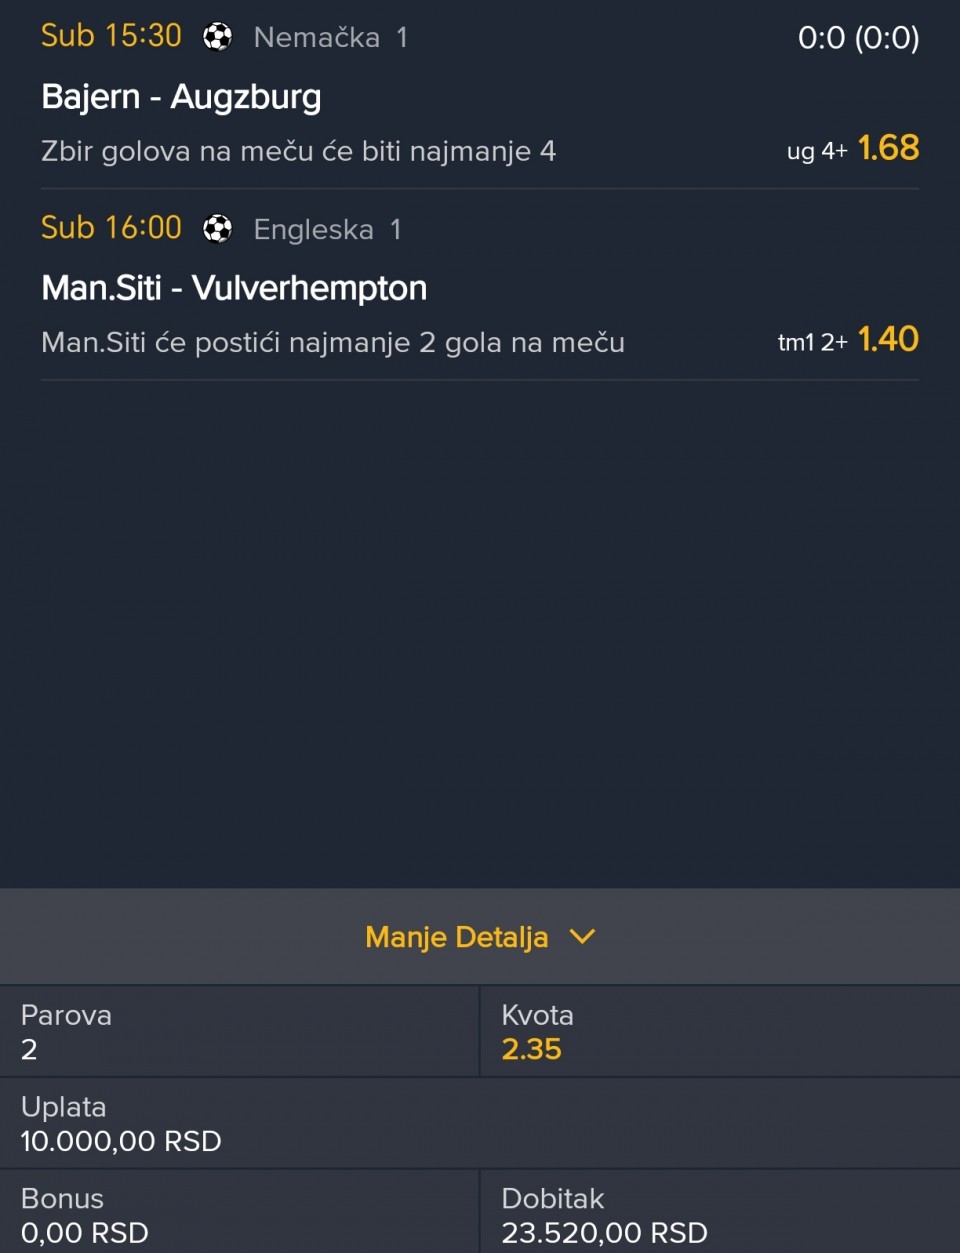Viewport: 960px width, 1253px height.
Task: Select the Nemačka 1 league label
Action: coord(330,38)
